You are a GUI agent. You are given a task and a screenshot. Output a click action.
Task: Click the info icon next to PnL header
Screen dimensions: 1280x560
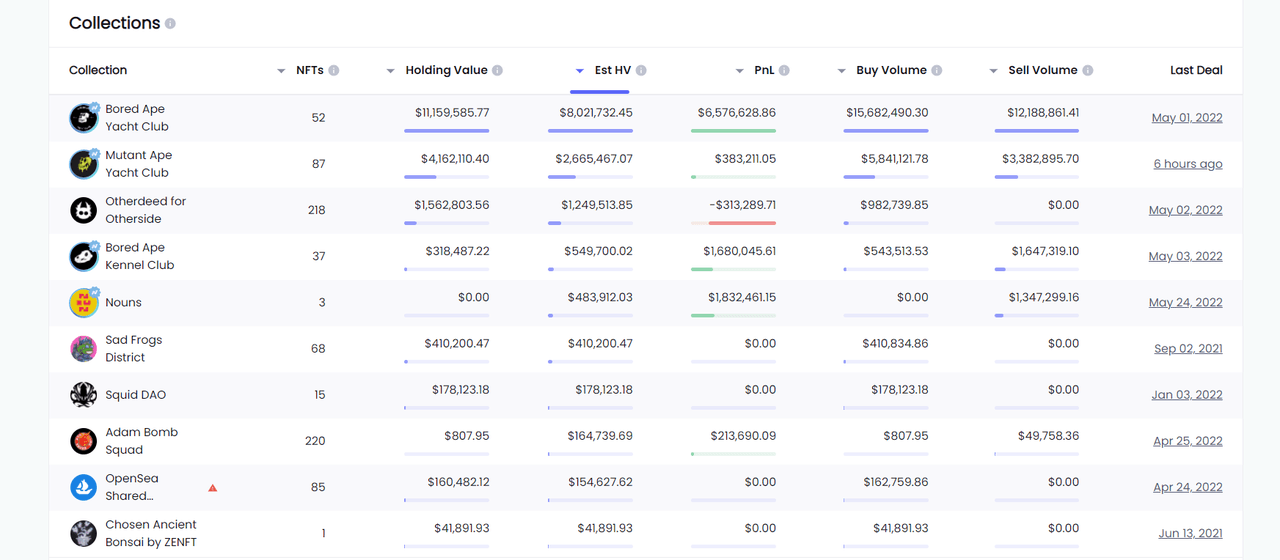pyautogui.click(x=784, y=70)
